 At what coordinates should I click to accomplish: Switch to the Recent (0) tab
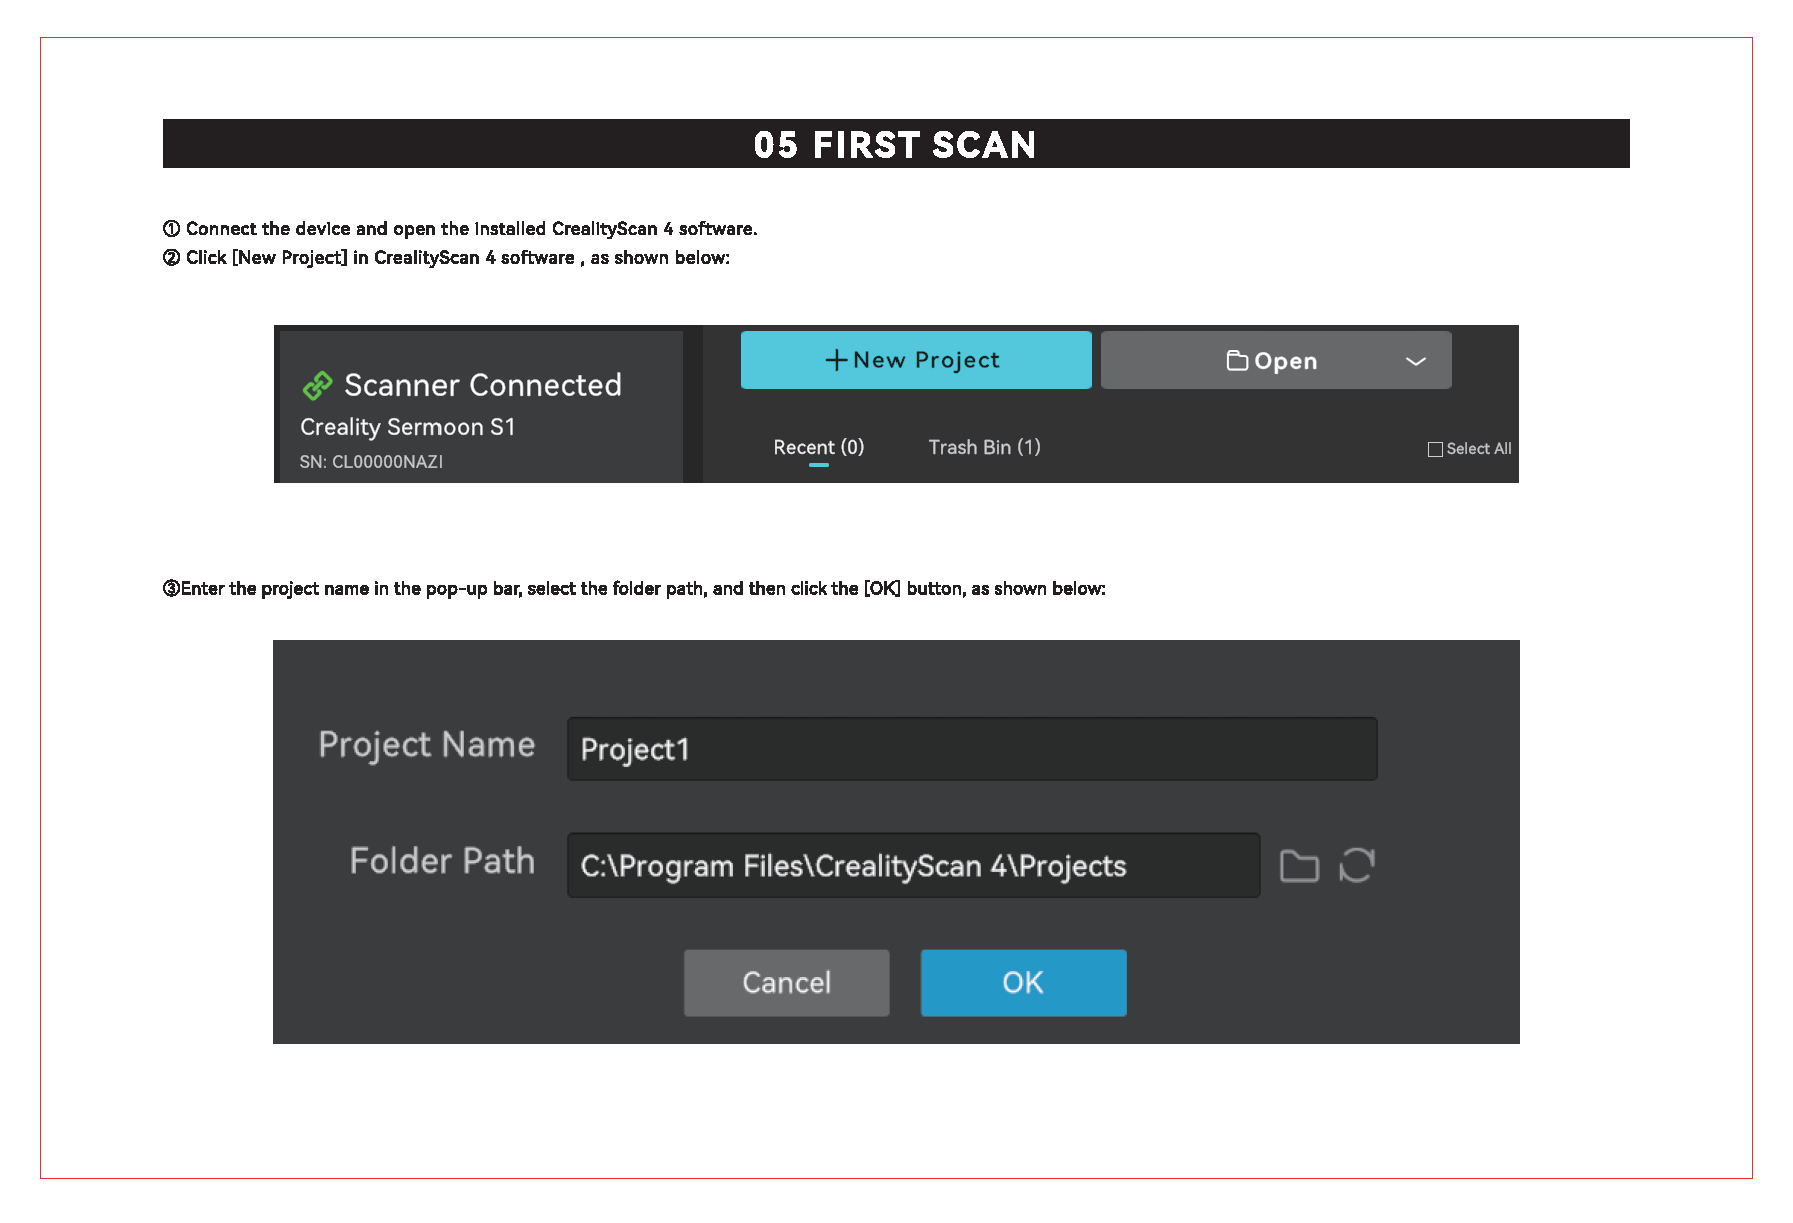coord(818,447)
